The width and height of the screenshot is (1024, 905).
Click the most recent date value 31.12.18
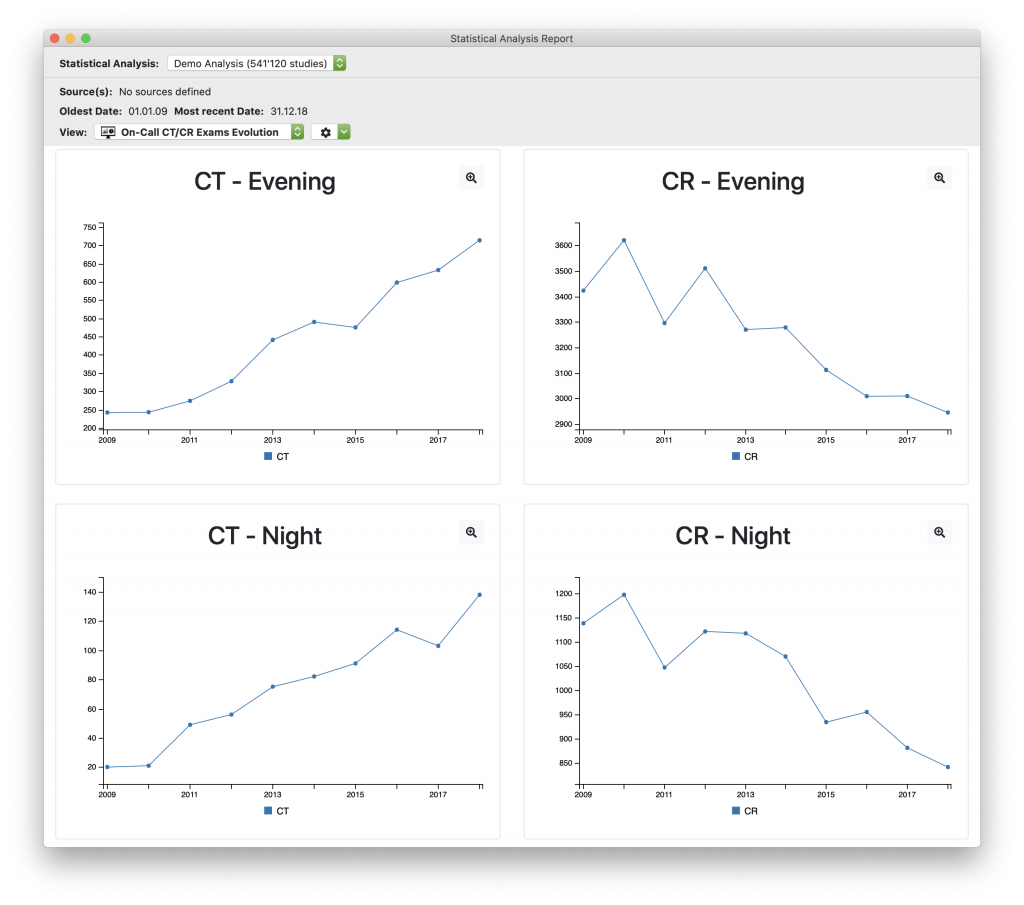click(289, 111)
